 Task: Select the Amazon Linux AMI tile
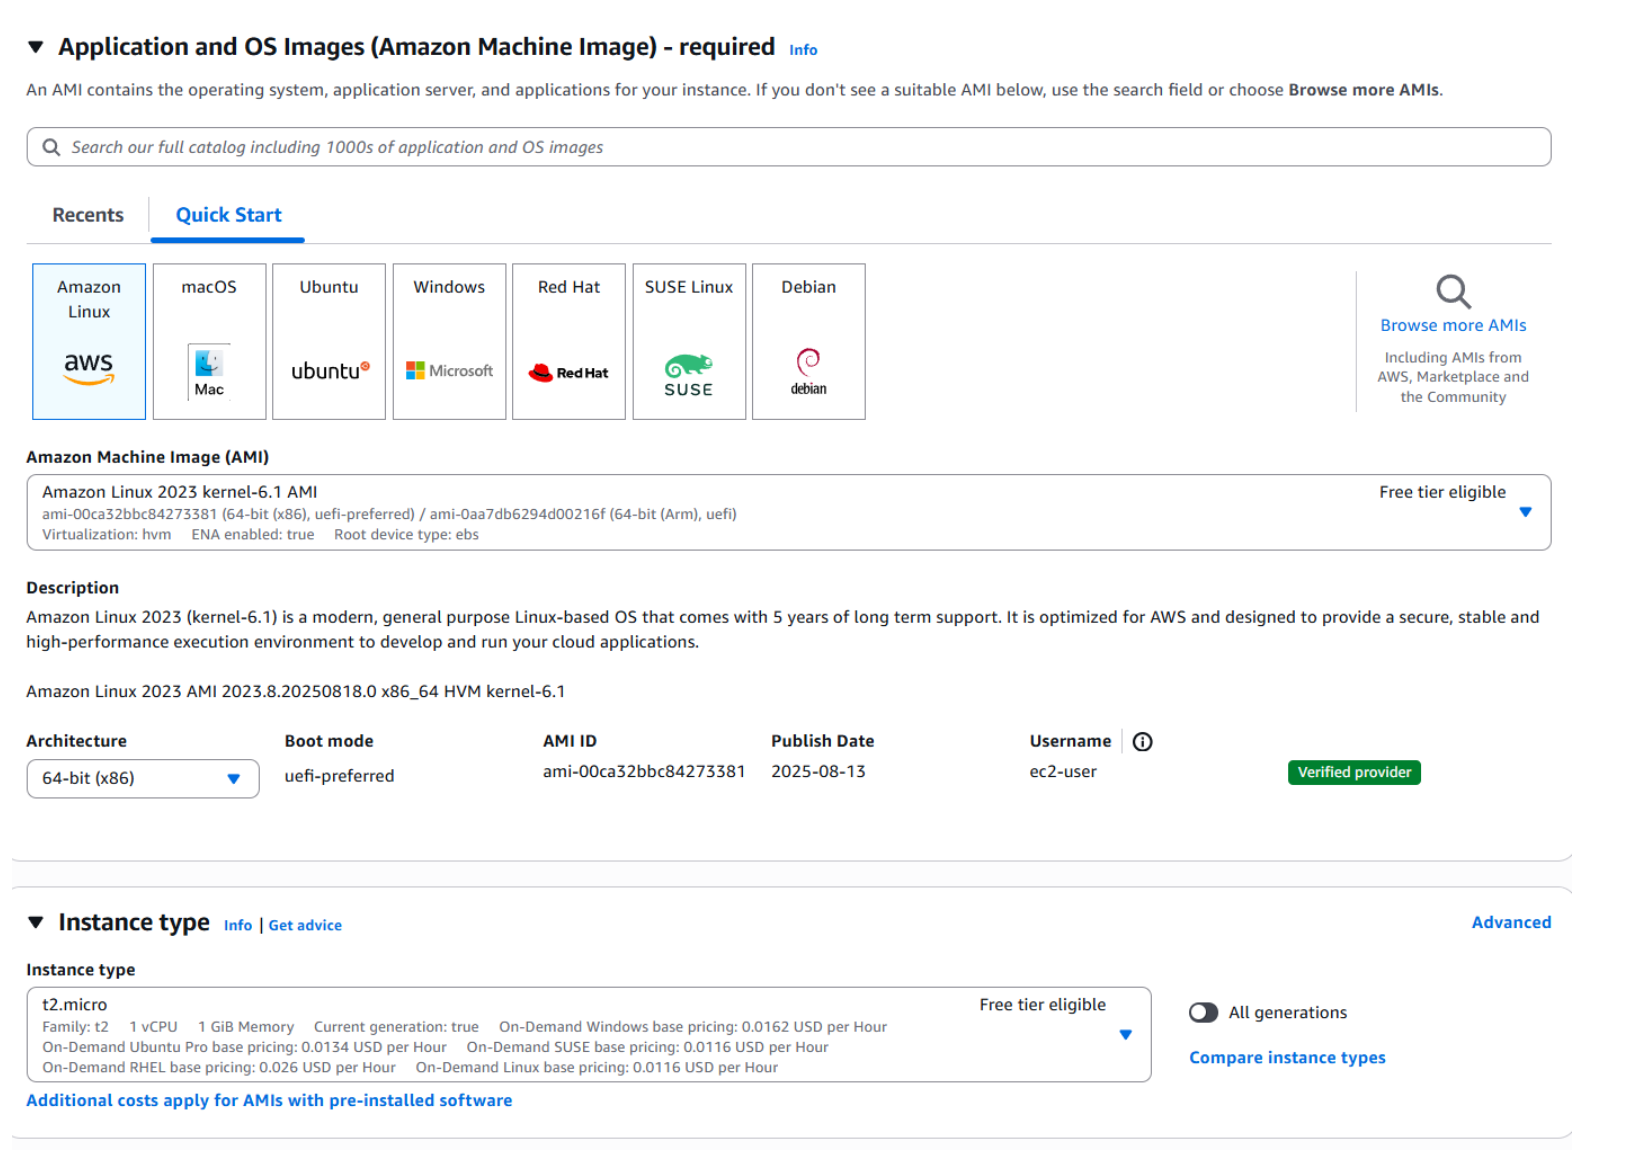coord(88,340)
